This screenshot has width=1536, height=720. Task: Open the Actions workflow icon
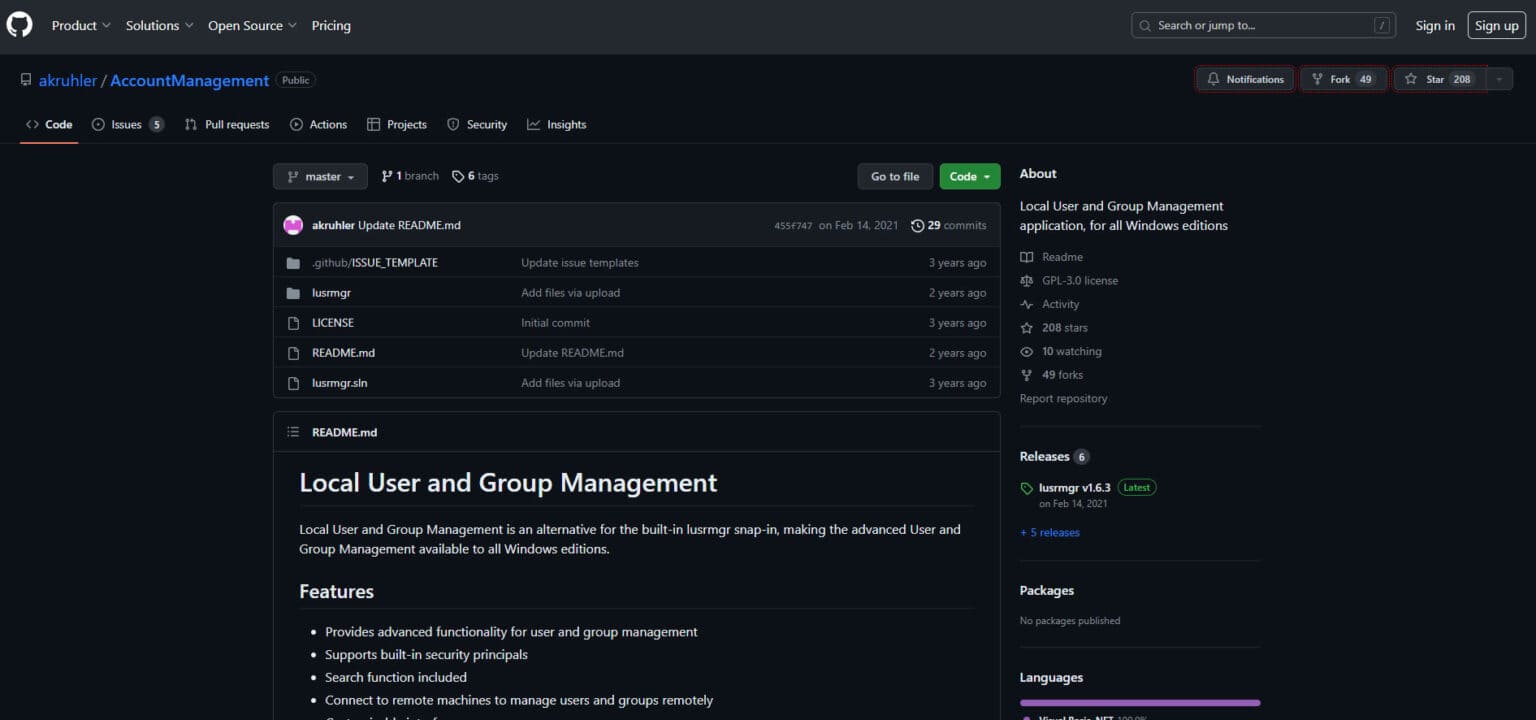pyautogui.click(x=295, y=124)
